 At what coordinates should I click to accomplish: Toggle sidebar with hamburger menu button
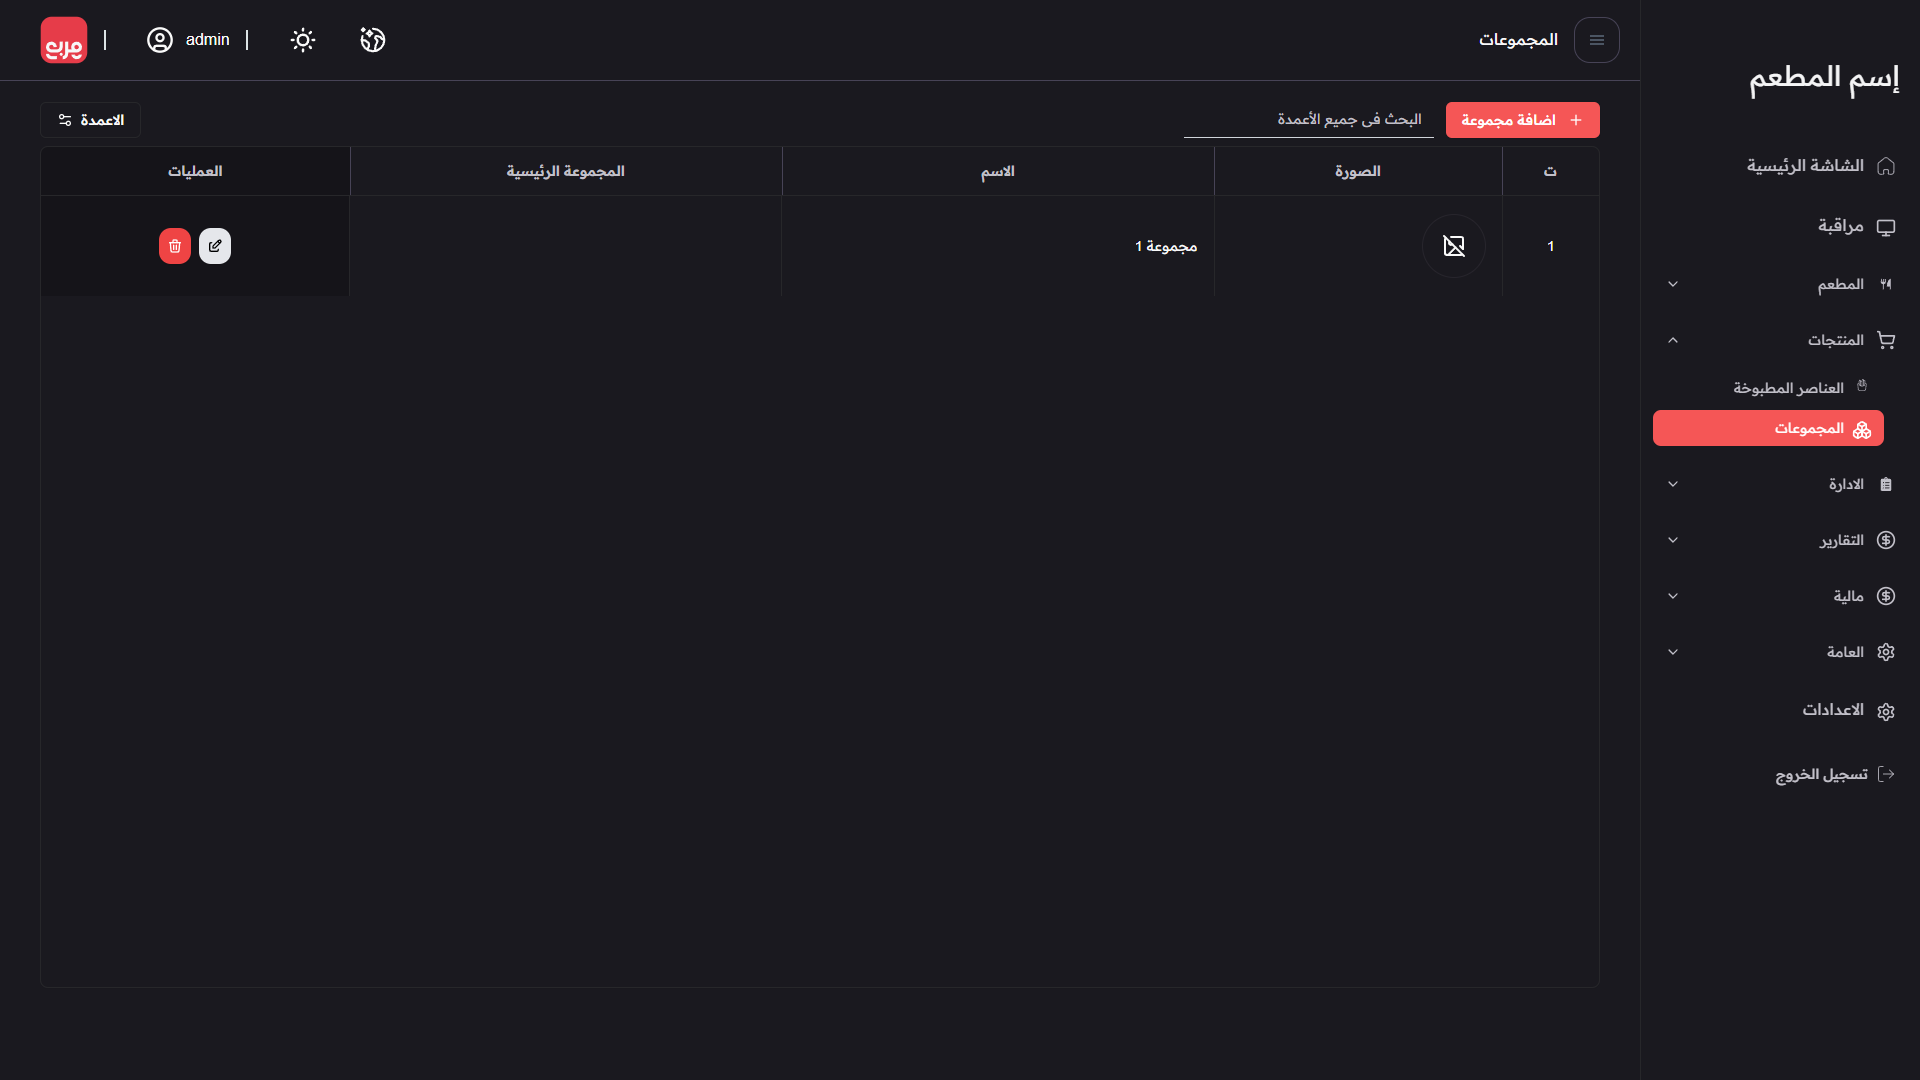pyautogui.click(x=1596, y=40)
